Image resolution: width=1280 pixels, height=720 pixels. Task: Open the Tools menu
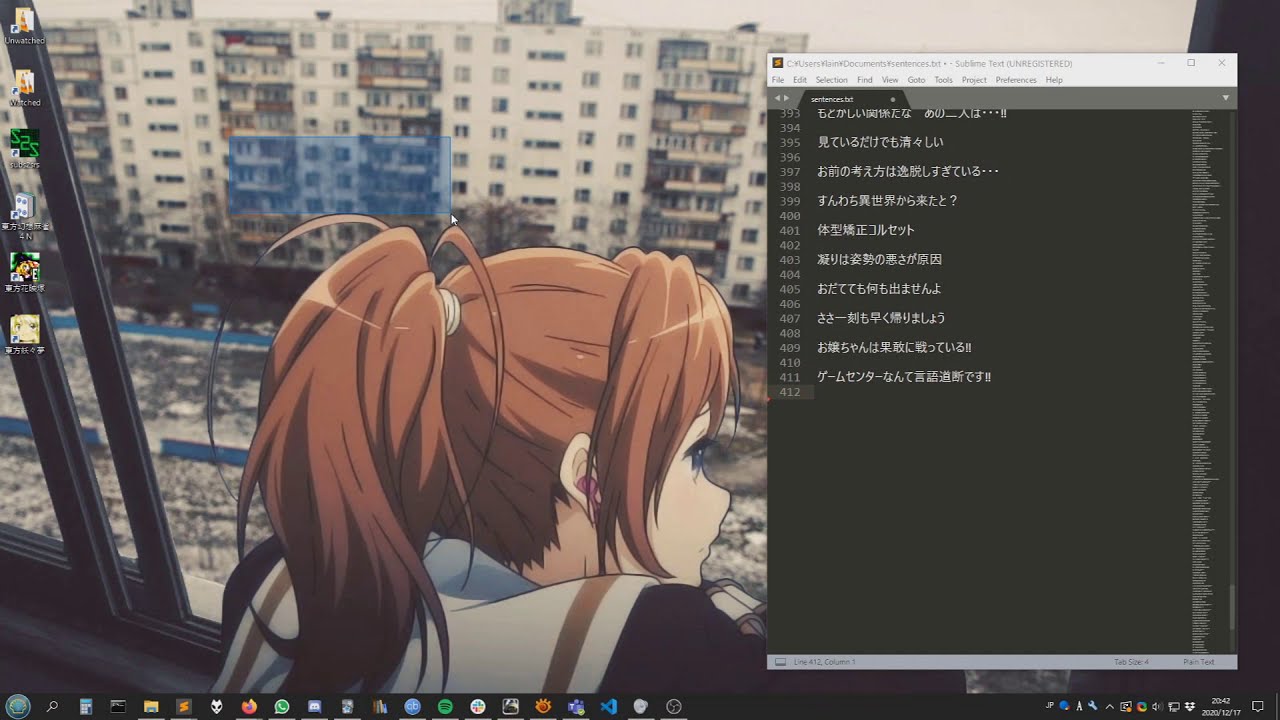(943, 80)
